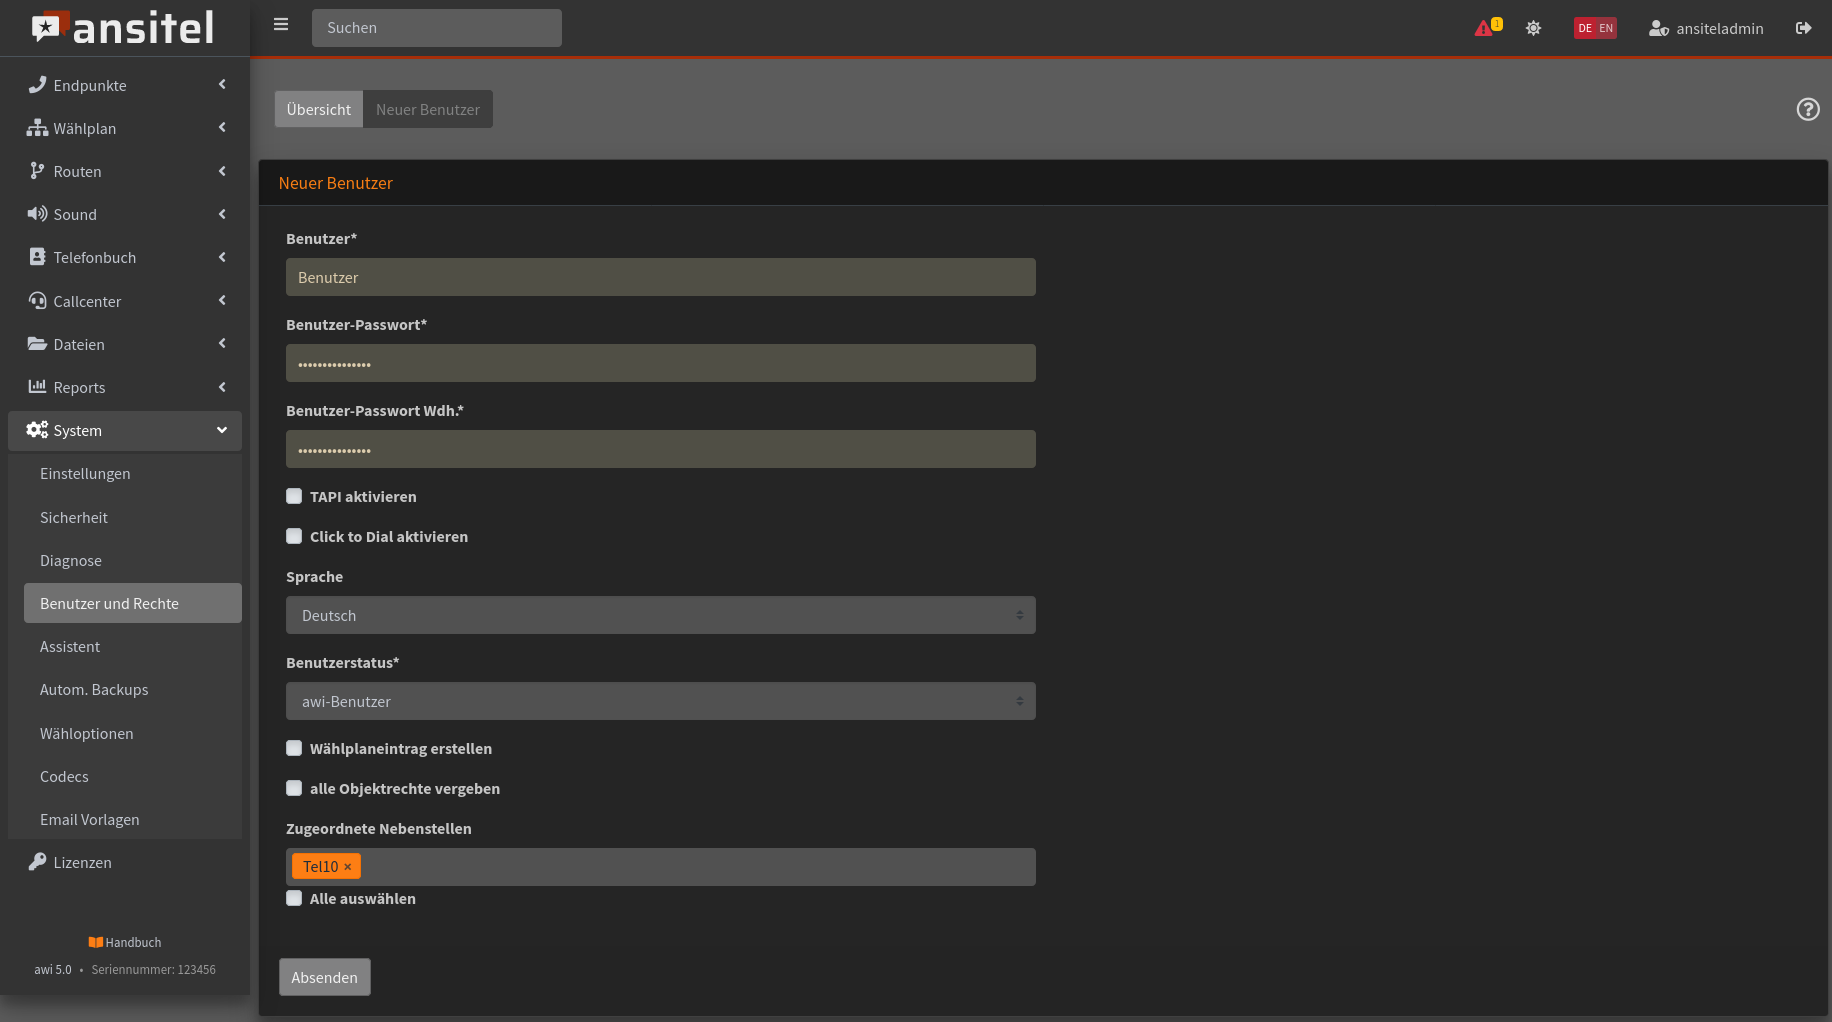Enable the TAPI aktivieren checkbox
Viewport: 1832px width, 1022px height.
pyautogui.click(x=294, y=496)
